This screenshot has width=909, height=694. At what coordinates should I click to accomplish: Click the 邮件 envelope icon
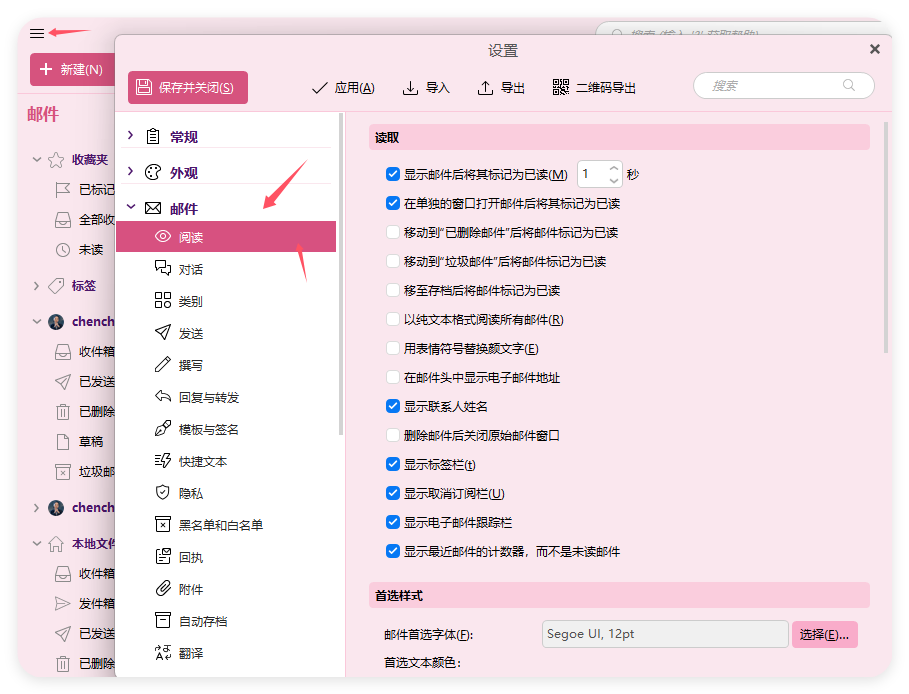[x=153, y=208]
